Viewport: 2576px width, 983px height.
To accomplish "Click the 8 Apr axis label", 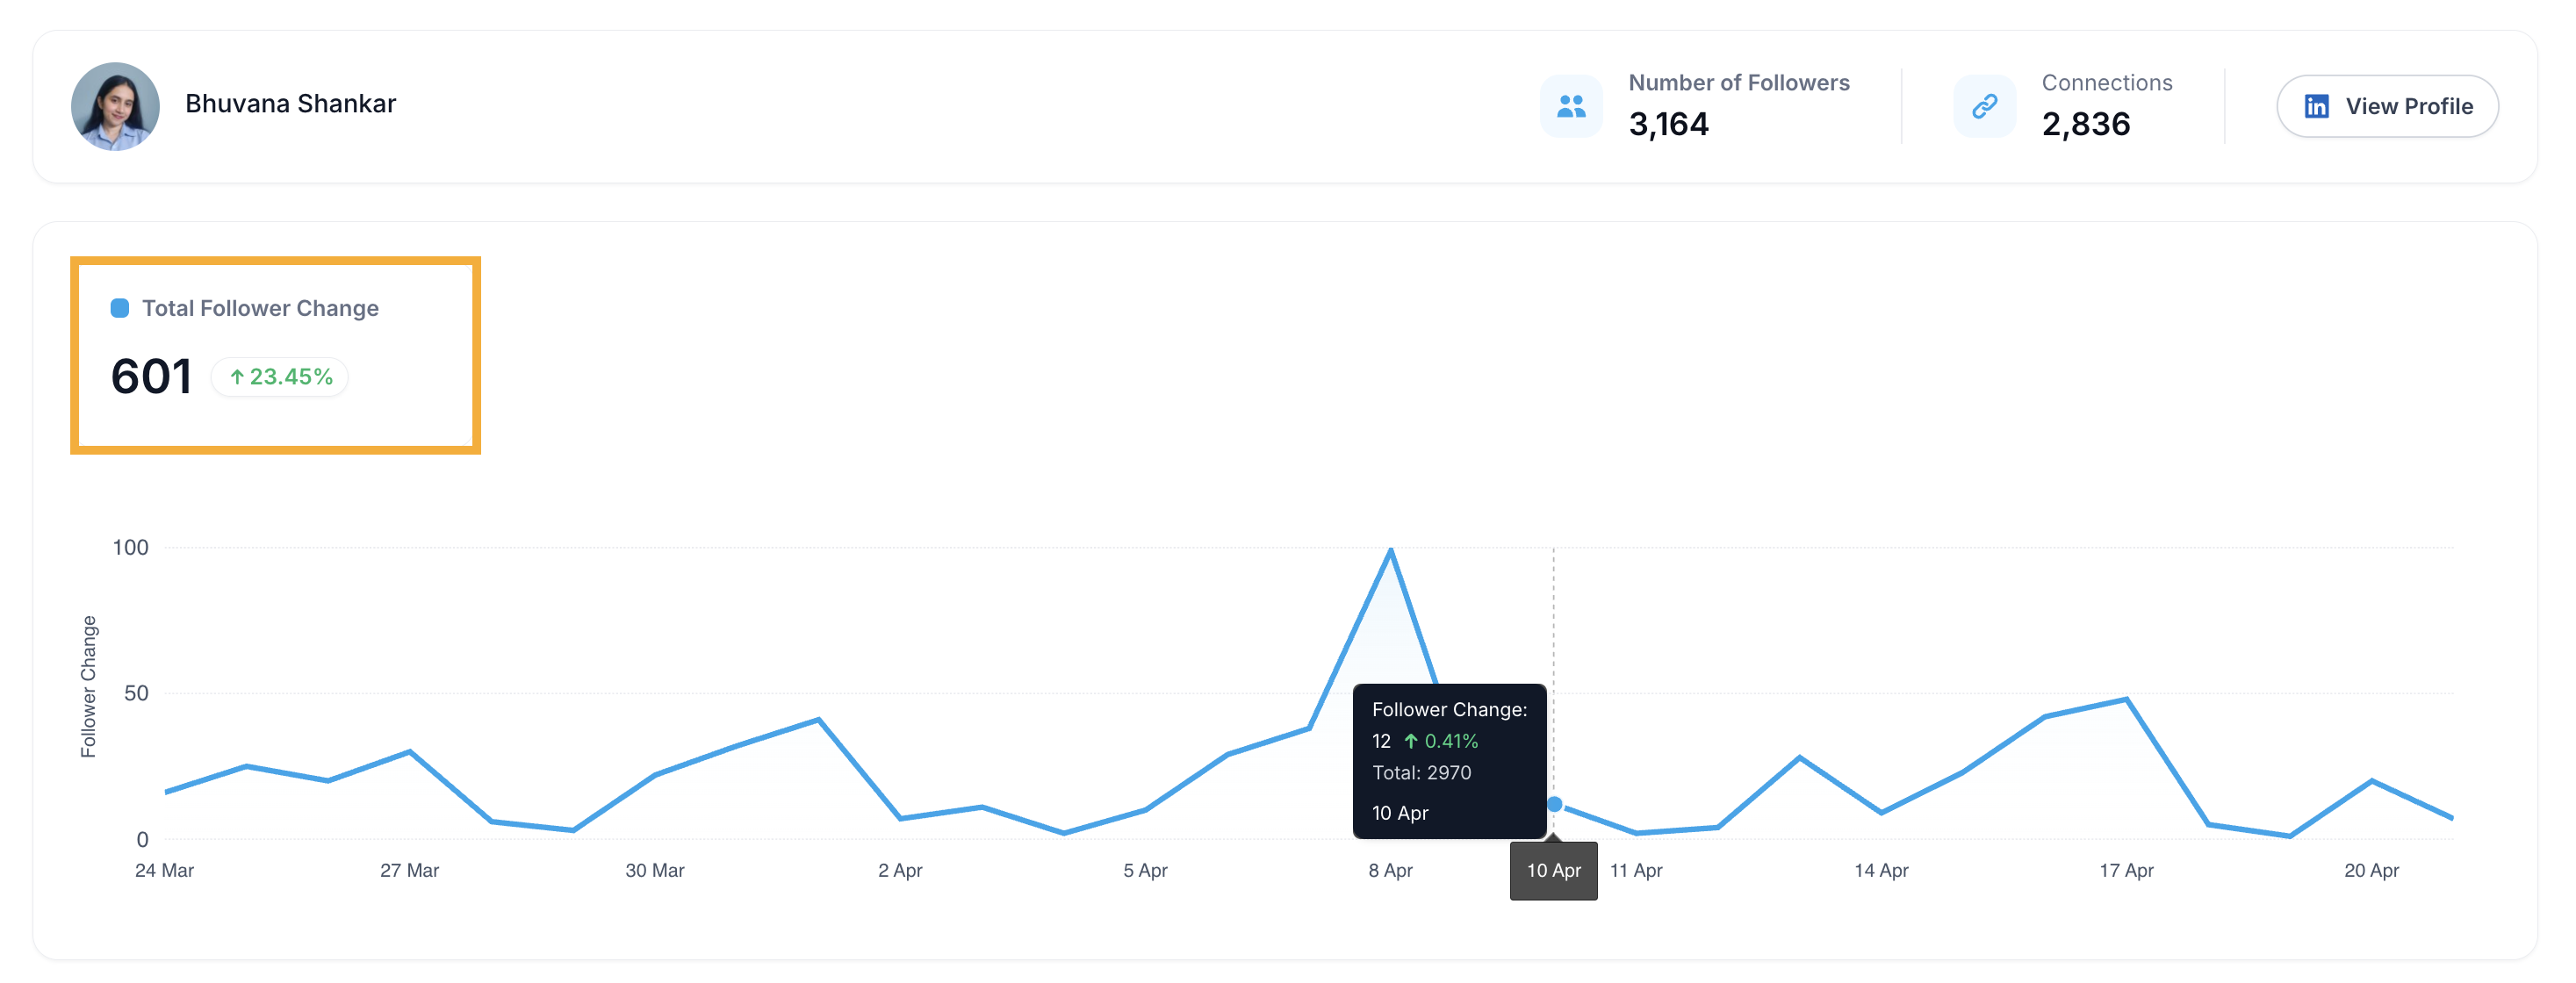I will click(1390, 871).
